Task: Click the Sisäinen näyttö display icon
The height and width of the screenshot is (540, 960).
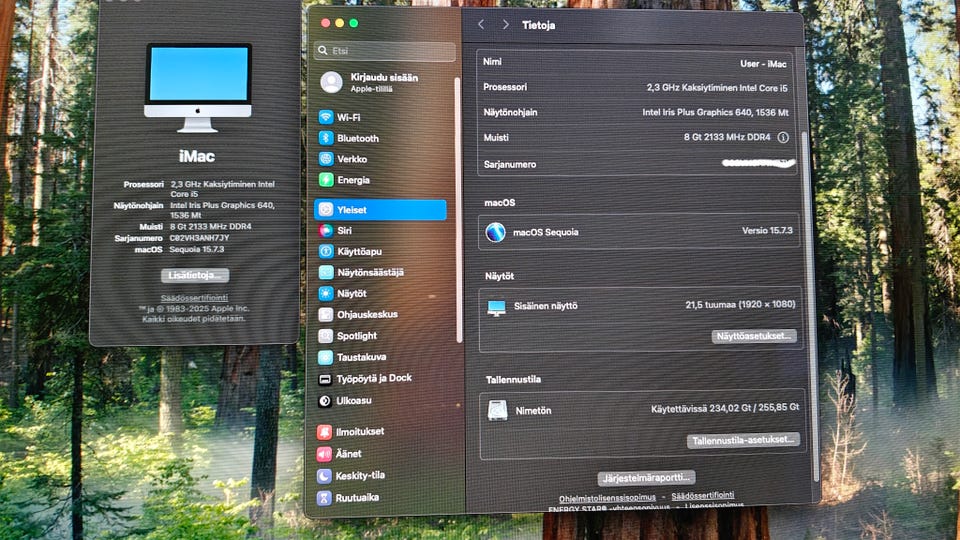Action: coord(497,307)
